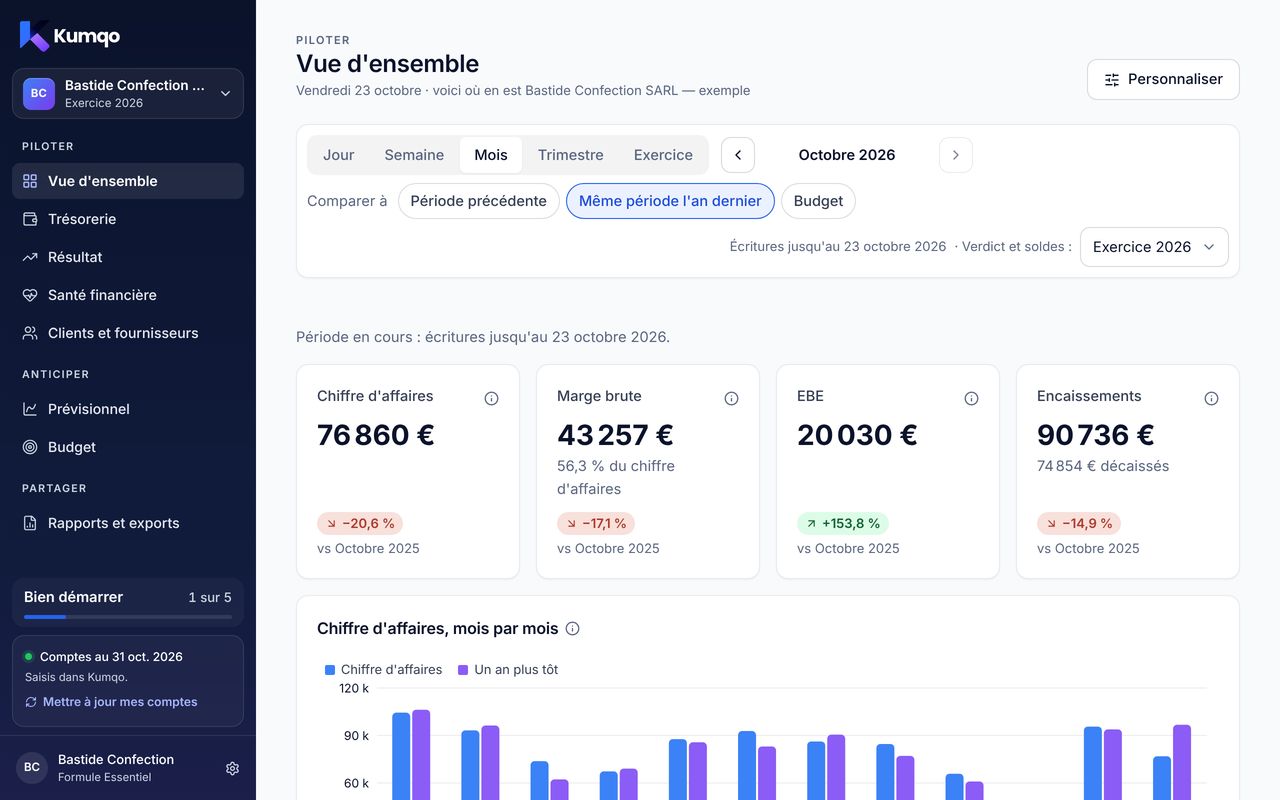The image size is (1280, 800).
Task: Click the blue Chiffre d'affaires legend swatch
Action: point(330,670)
